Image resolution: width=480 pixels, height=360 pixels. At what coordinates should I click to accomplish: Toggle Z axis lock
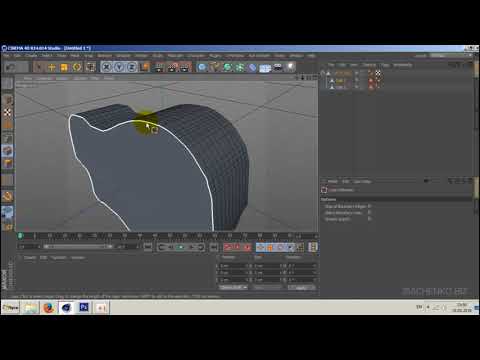point(132,67)
